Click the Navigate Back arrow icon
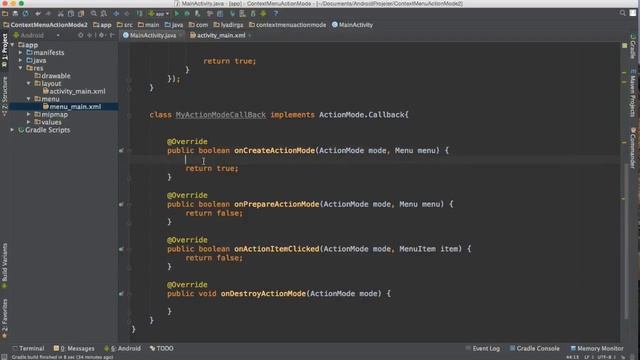This screenshot has width=640, height=360. (116, 13)
